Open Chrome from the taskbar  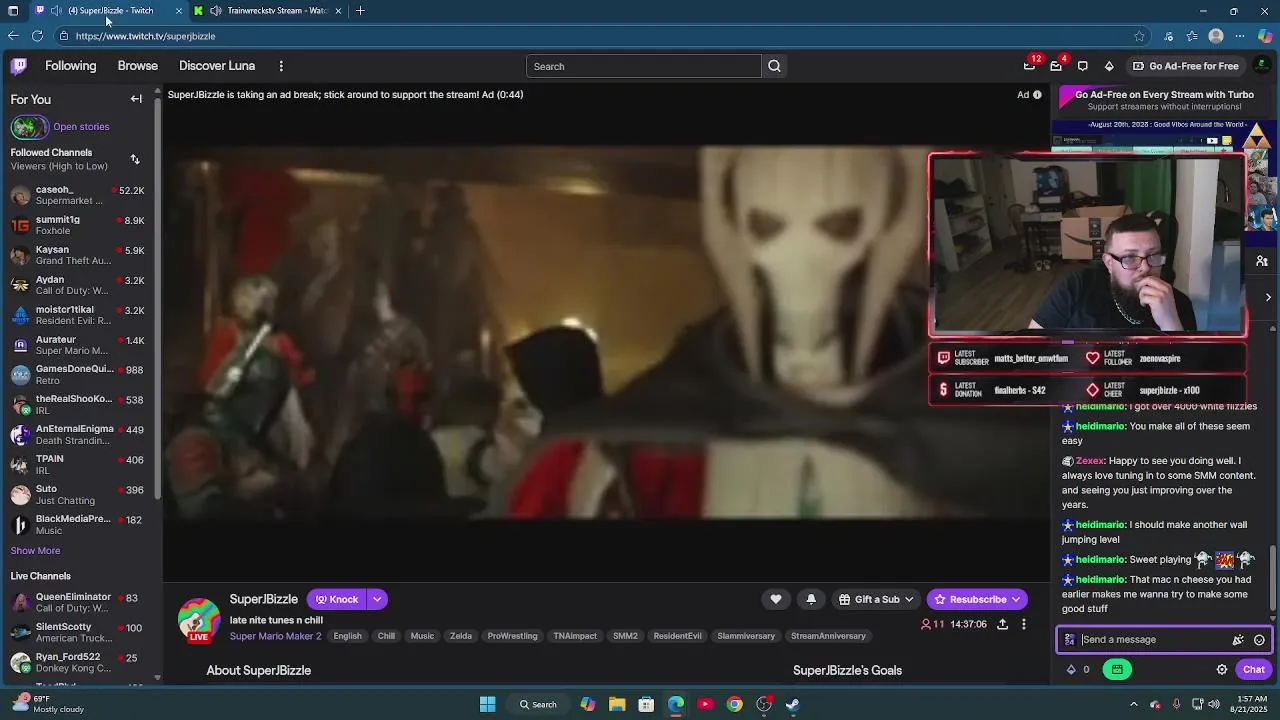[735, 704]
